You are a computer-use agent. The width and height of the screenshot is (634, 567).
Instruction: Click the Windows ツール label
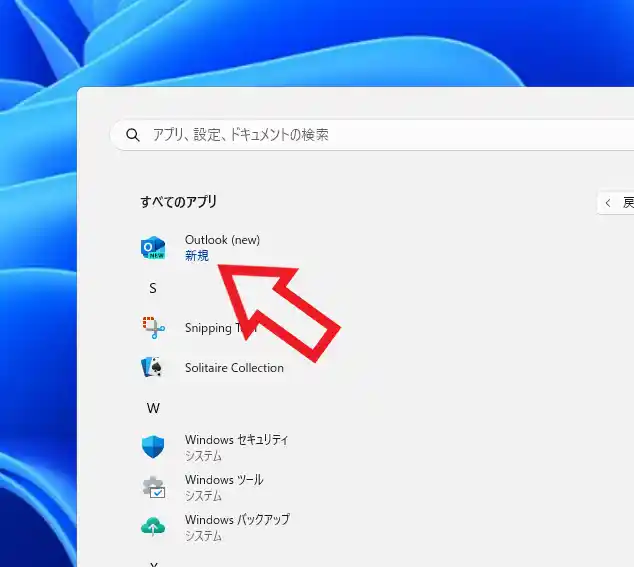[x=224, y=480]
